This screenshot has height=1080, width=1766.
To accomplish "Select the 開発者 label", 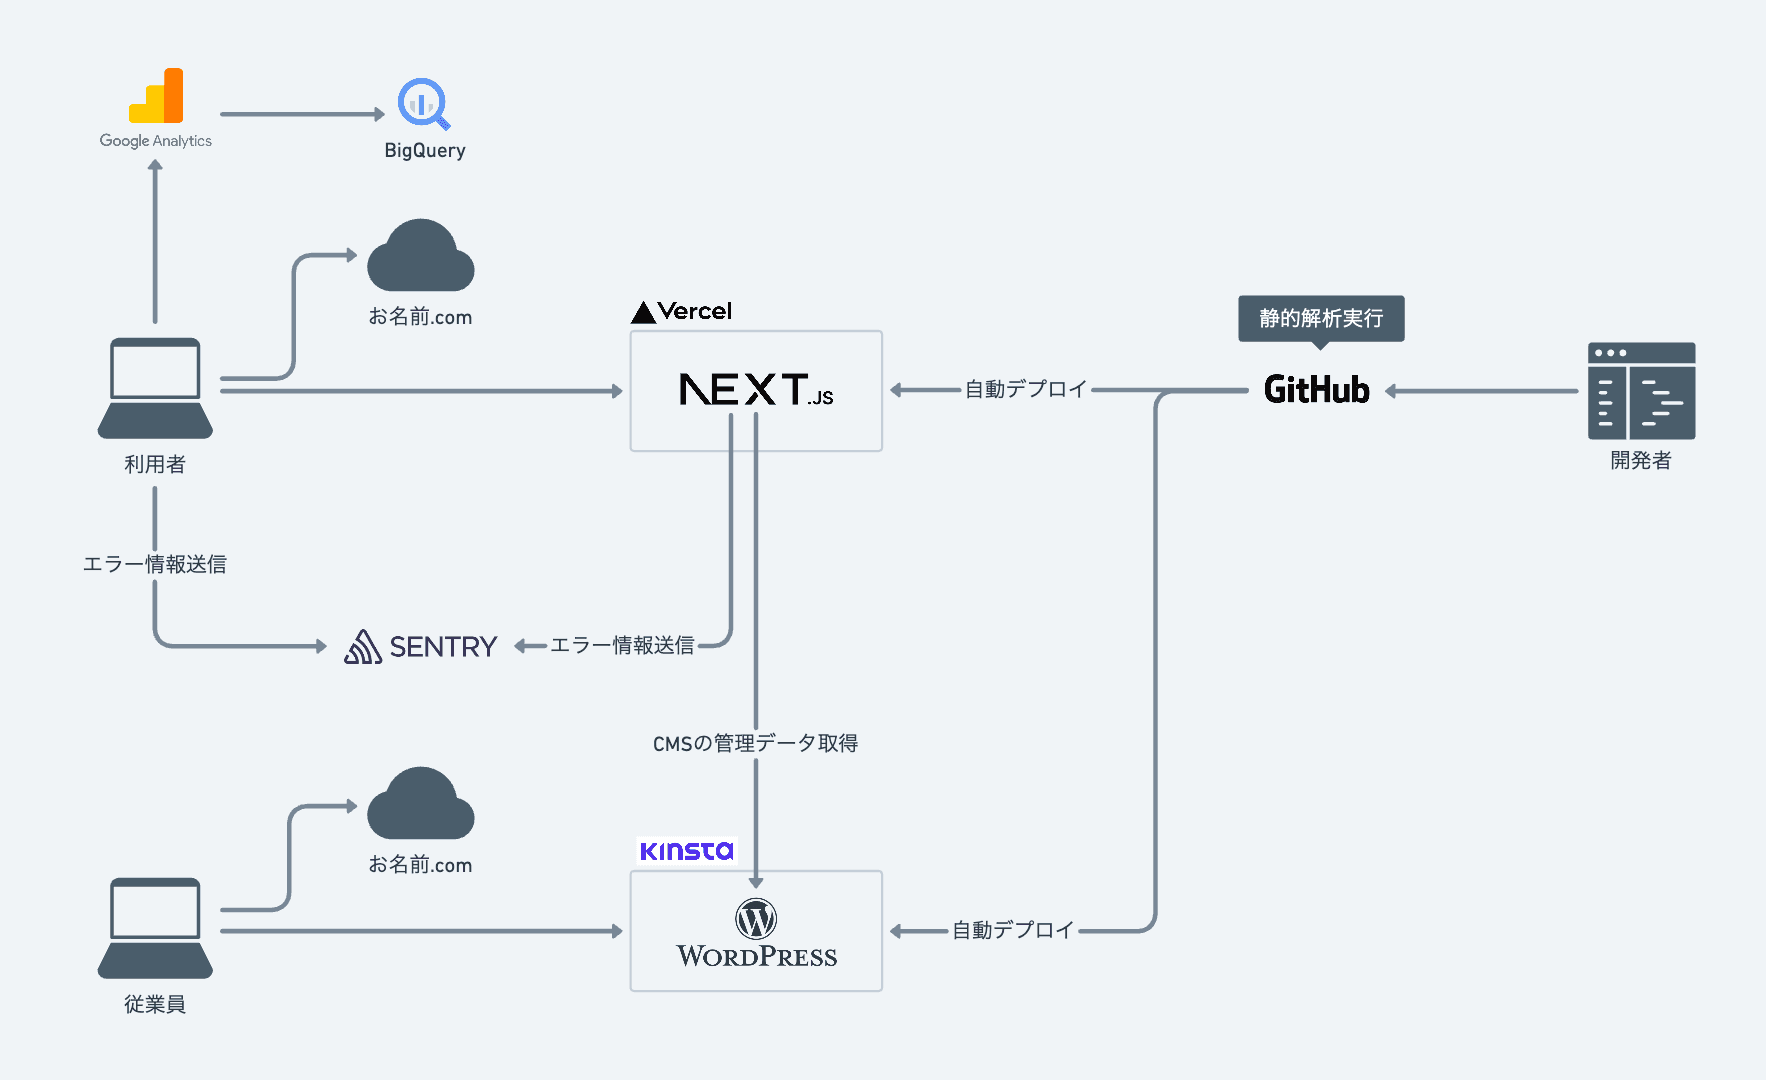I will point(1641,460).
